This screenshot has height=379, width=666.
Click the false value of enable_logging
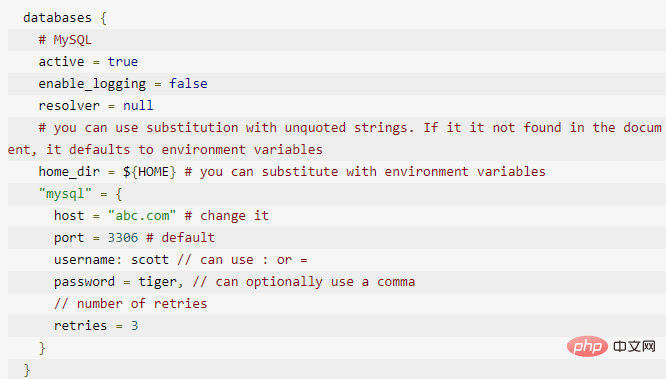click(188, 84)
